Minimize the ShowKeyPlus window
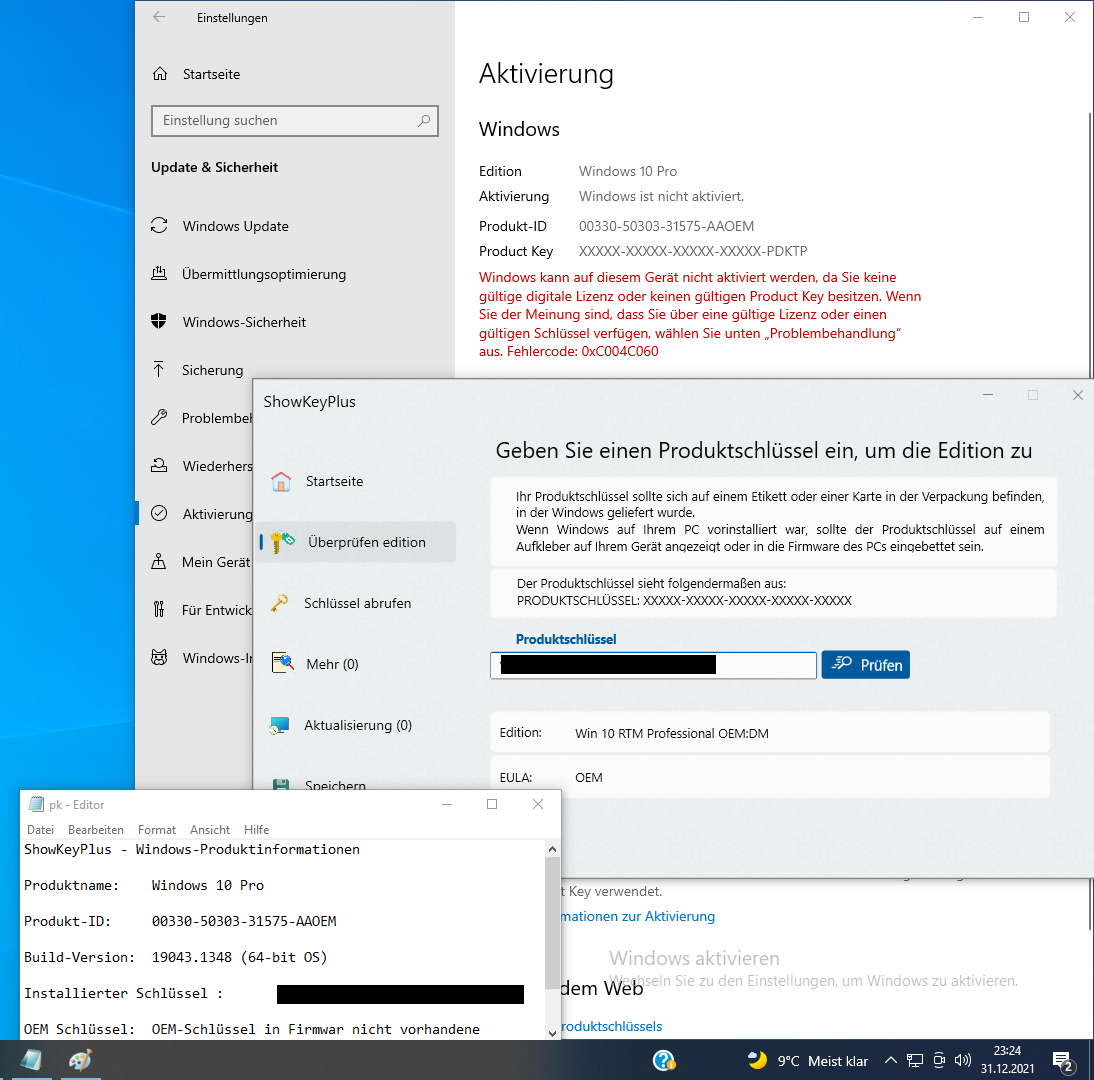Viewport: 1094px width, 1080px height. click(988, 395)
